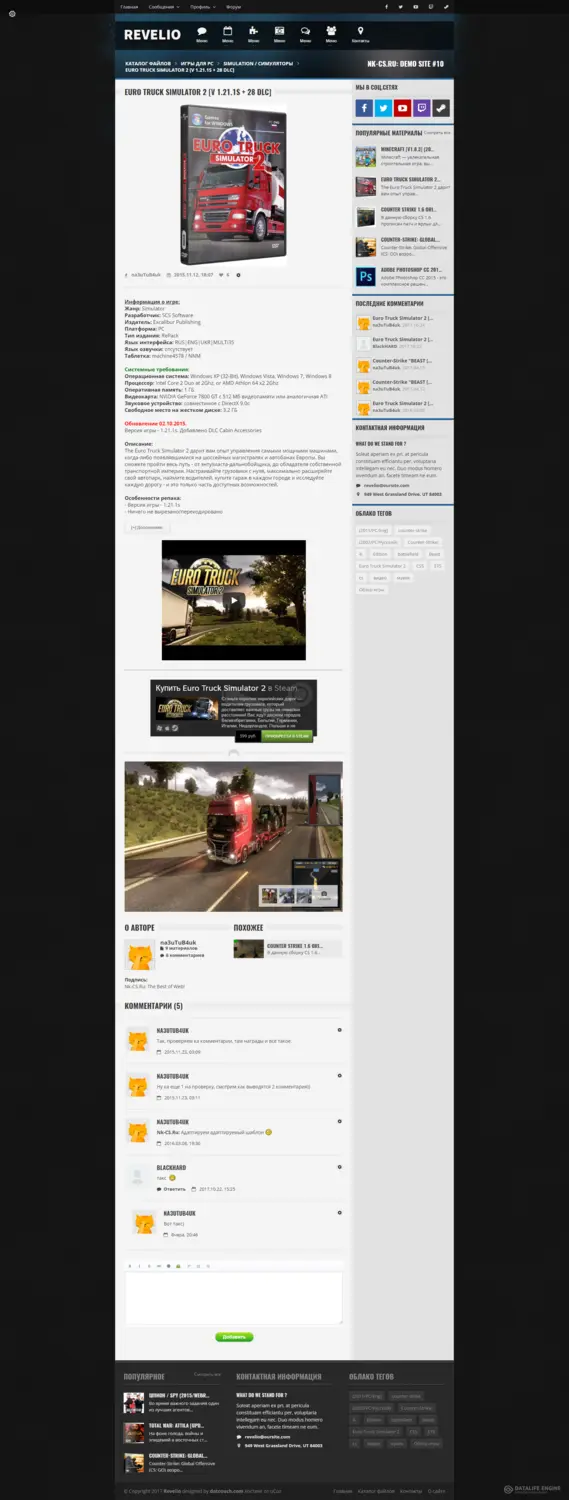Image resolution: width=569 pixels, height=1500 pixels.
Task: Expand the Профиль top menu dropdown
Action: point(204,6)
